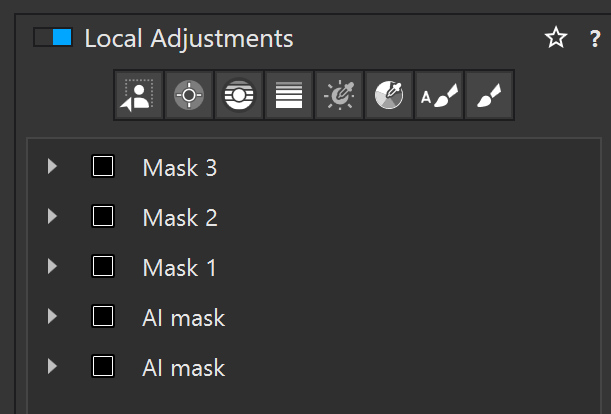Image resolution: width=611 pixels, height=414 pixels.
Task: Select the AI mask subject selection tool
Action: point(139,95)
